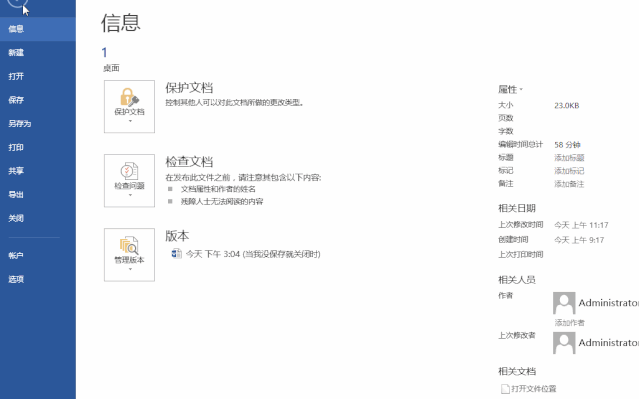
Task: Open the 信息 tab in sidebar
Action: click(37, 29)
